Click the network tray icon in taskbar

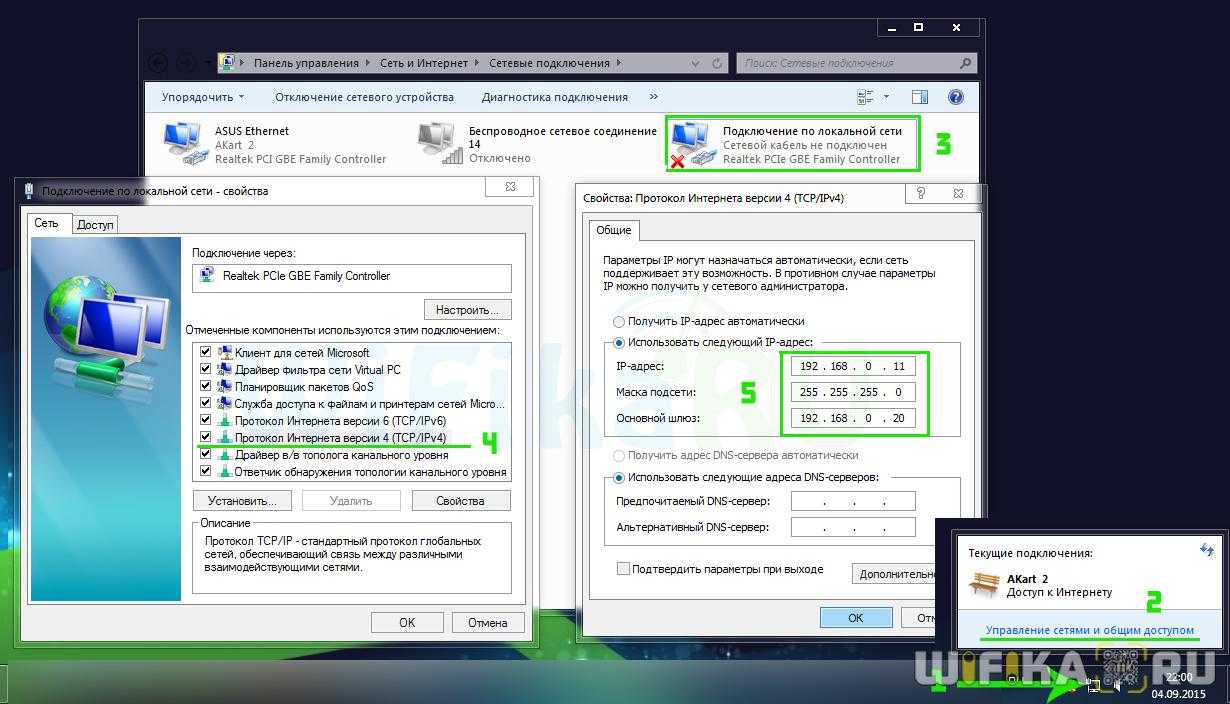tap(1094, 685)
